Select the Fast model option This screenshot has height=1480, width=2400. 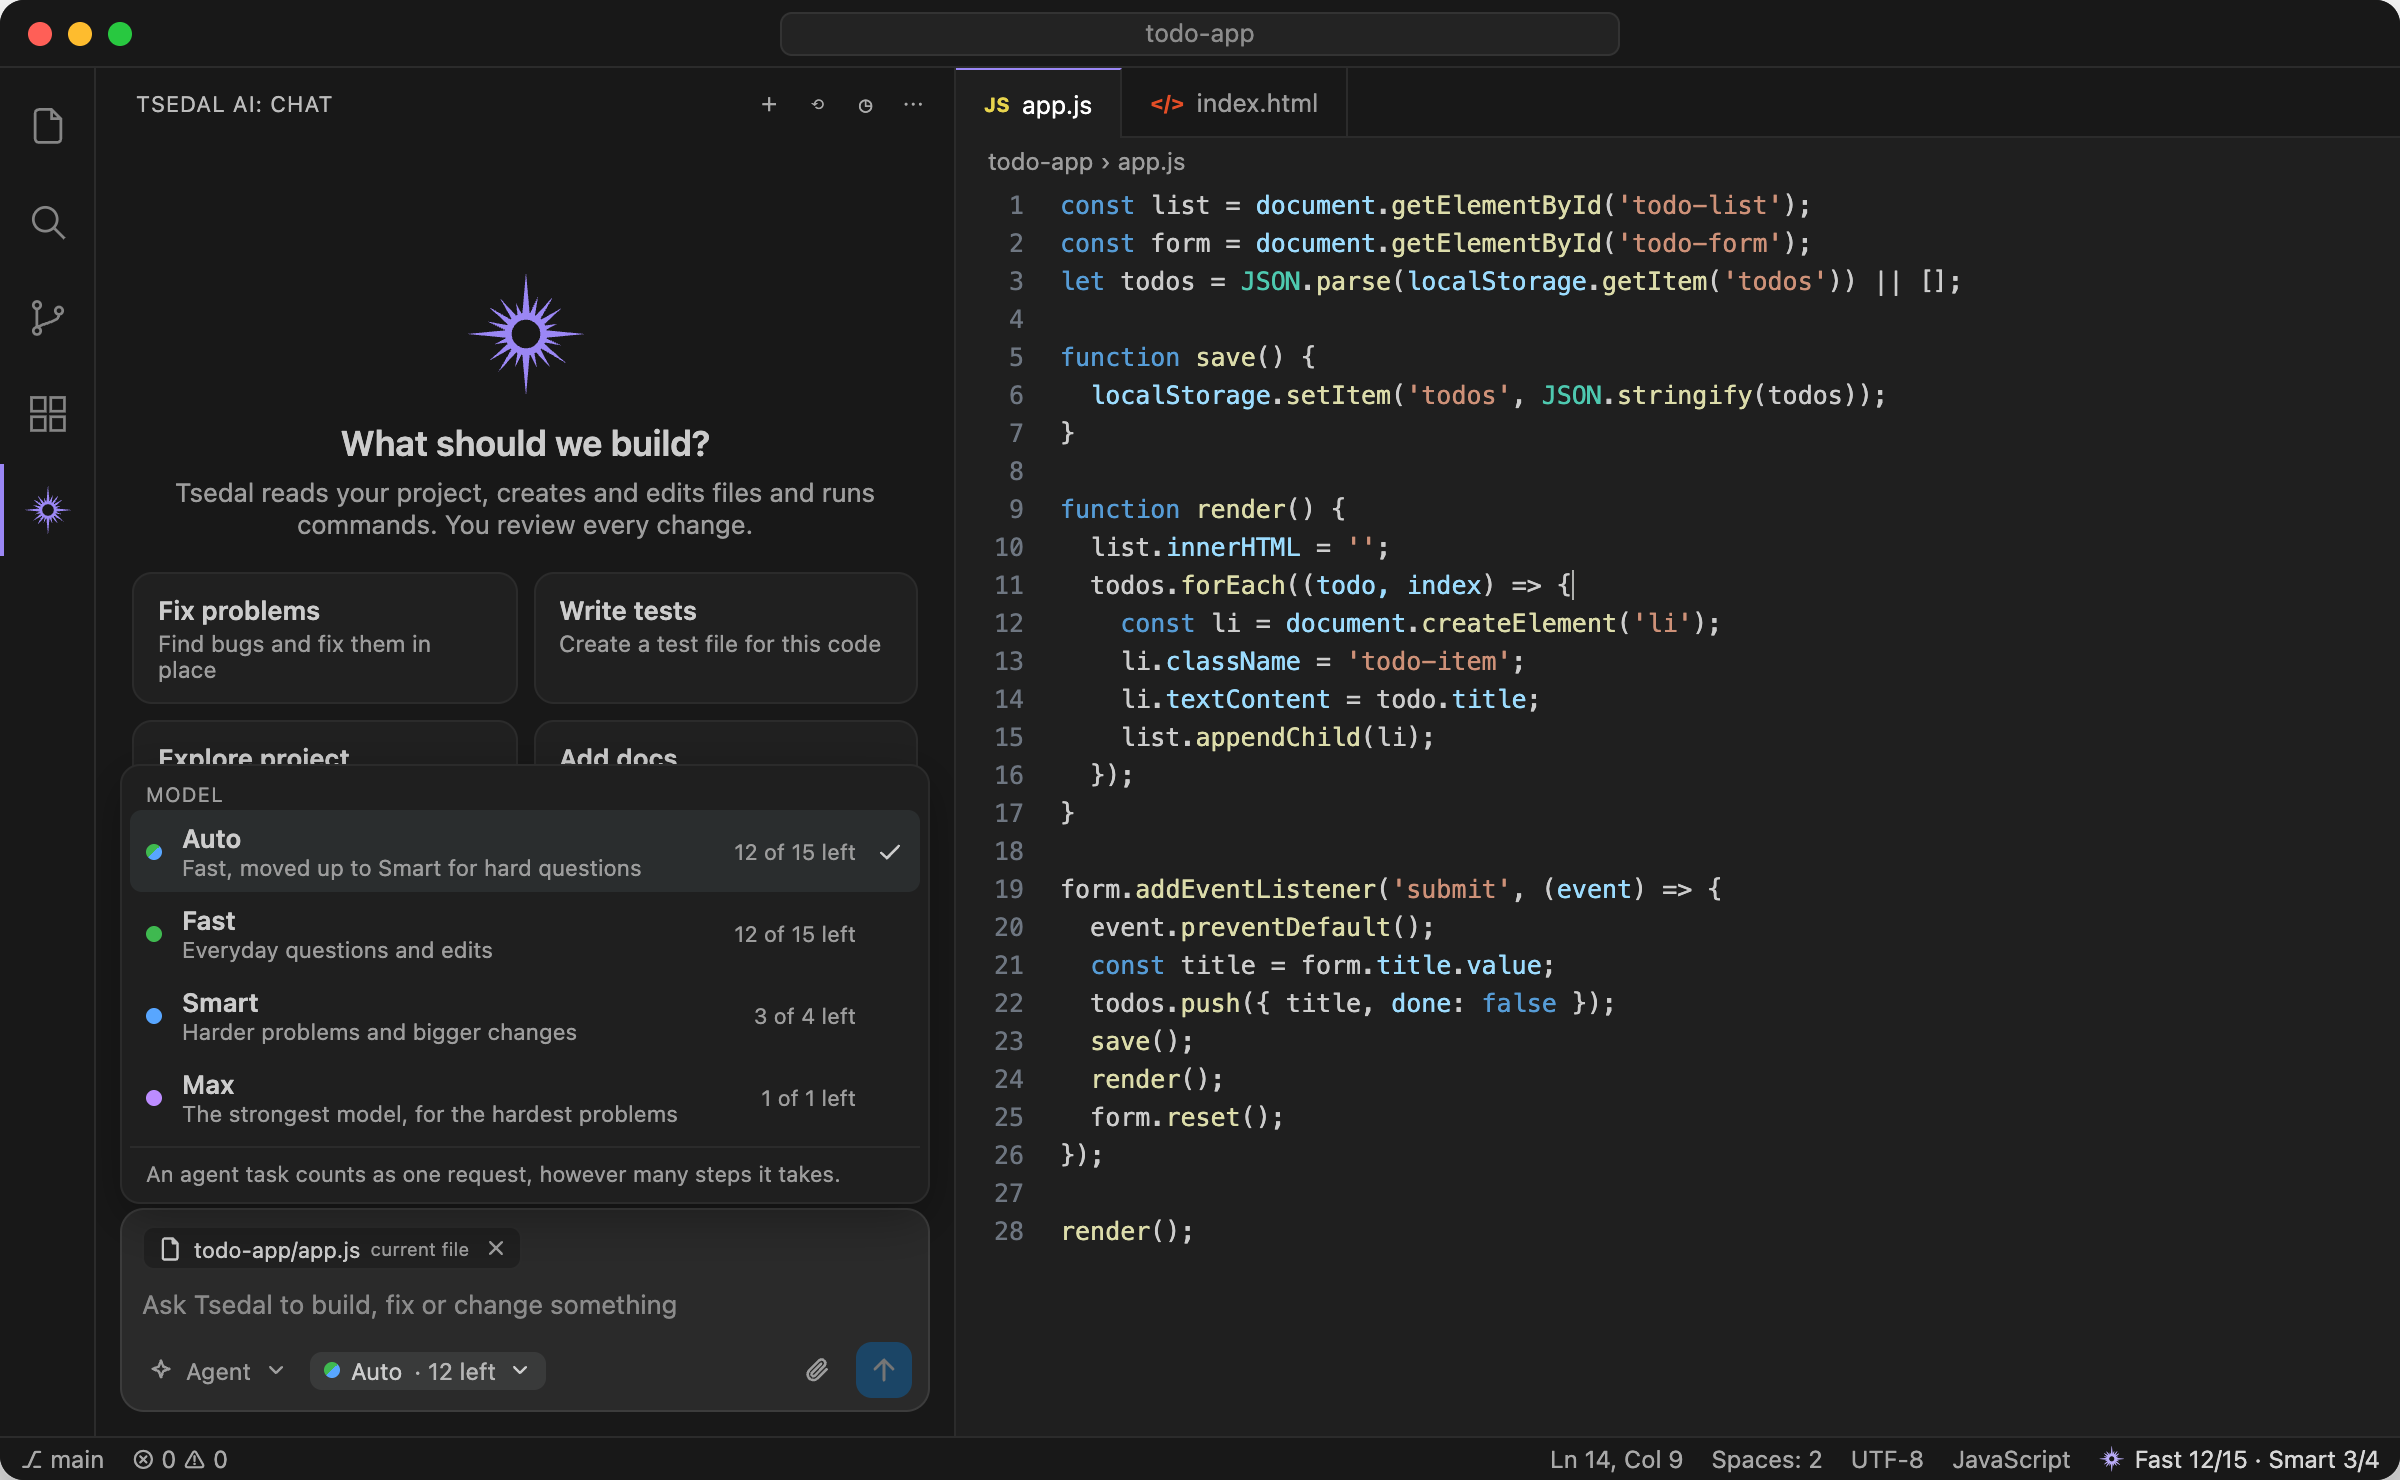[x=524, y=934]
